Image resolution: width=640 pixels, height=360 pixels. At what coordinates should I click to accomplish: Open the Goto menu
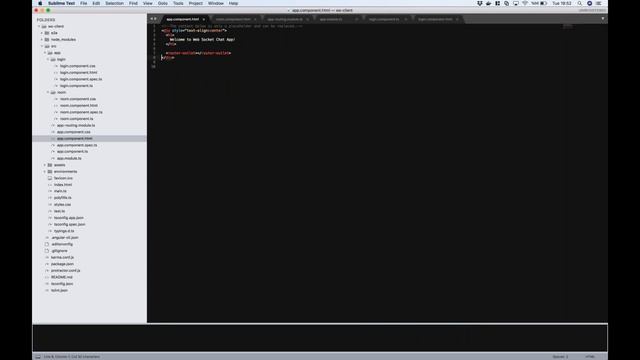(x=162, y=3)
